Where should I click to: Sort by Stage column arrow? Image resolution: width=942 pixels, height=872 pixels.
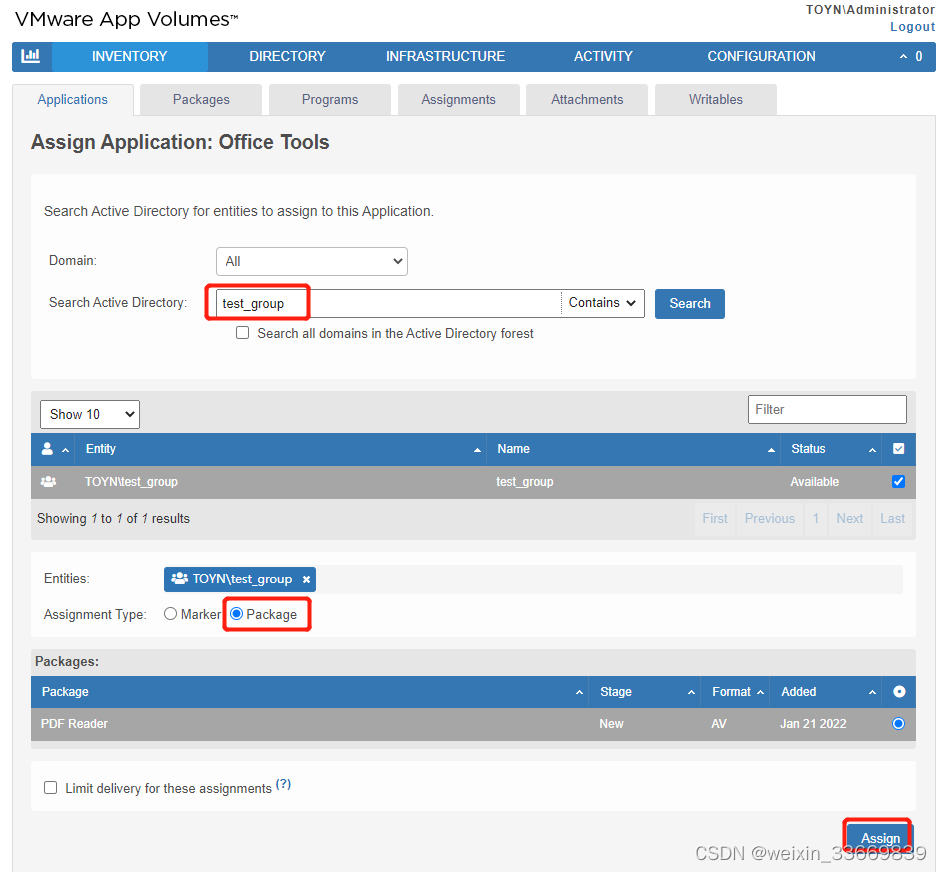691,692
